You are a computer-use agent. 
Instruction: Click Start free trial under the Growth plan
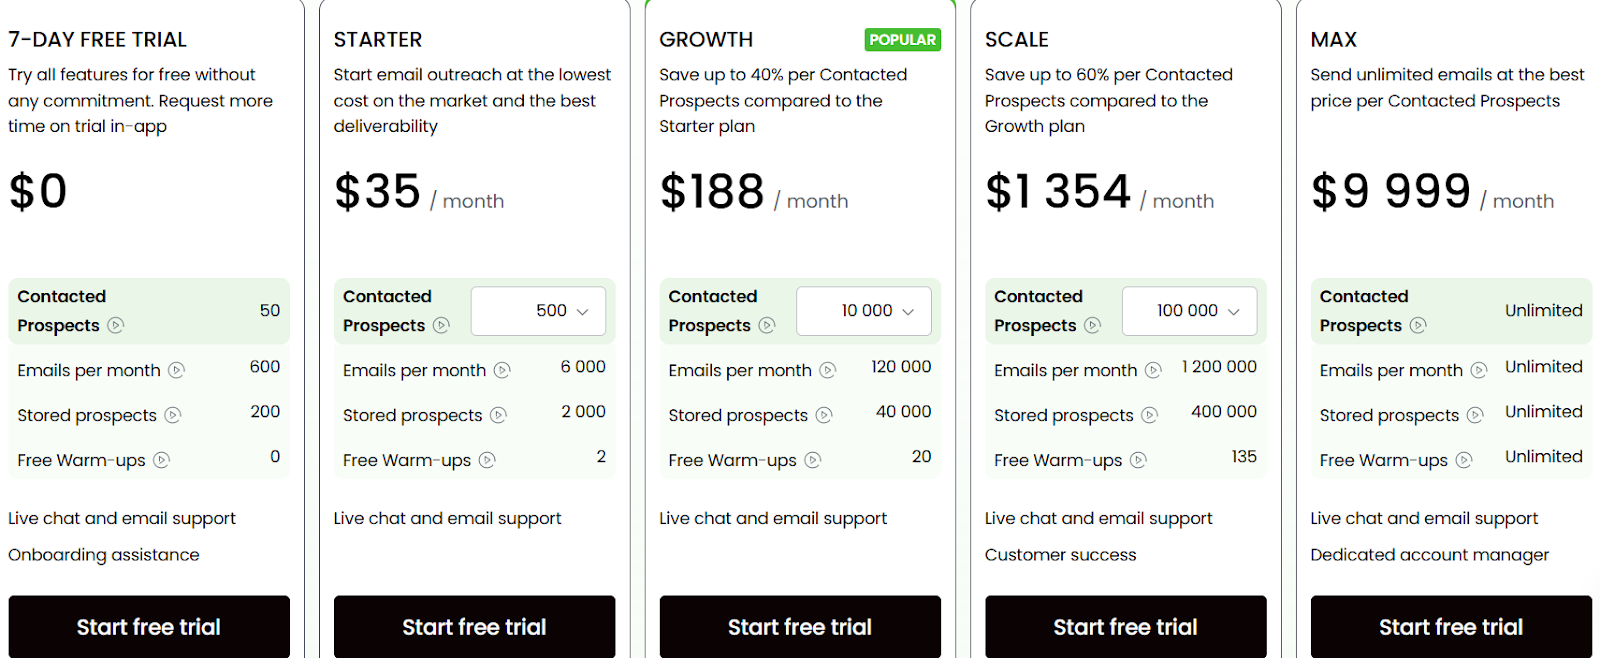pyautogui.click(x=800, y=626)
